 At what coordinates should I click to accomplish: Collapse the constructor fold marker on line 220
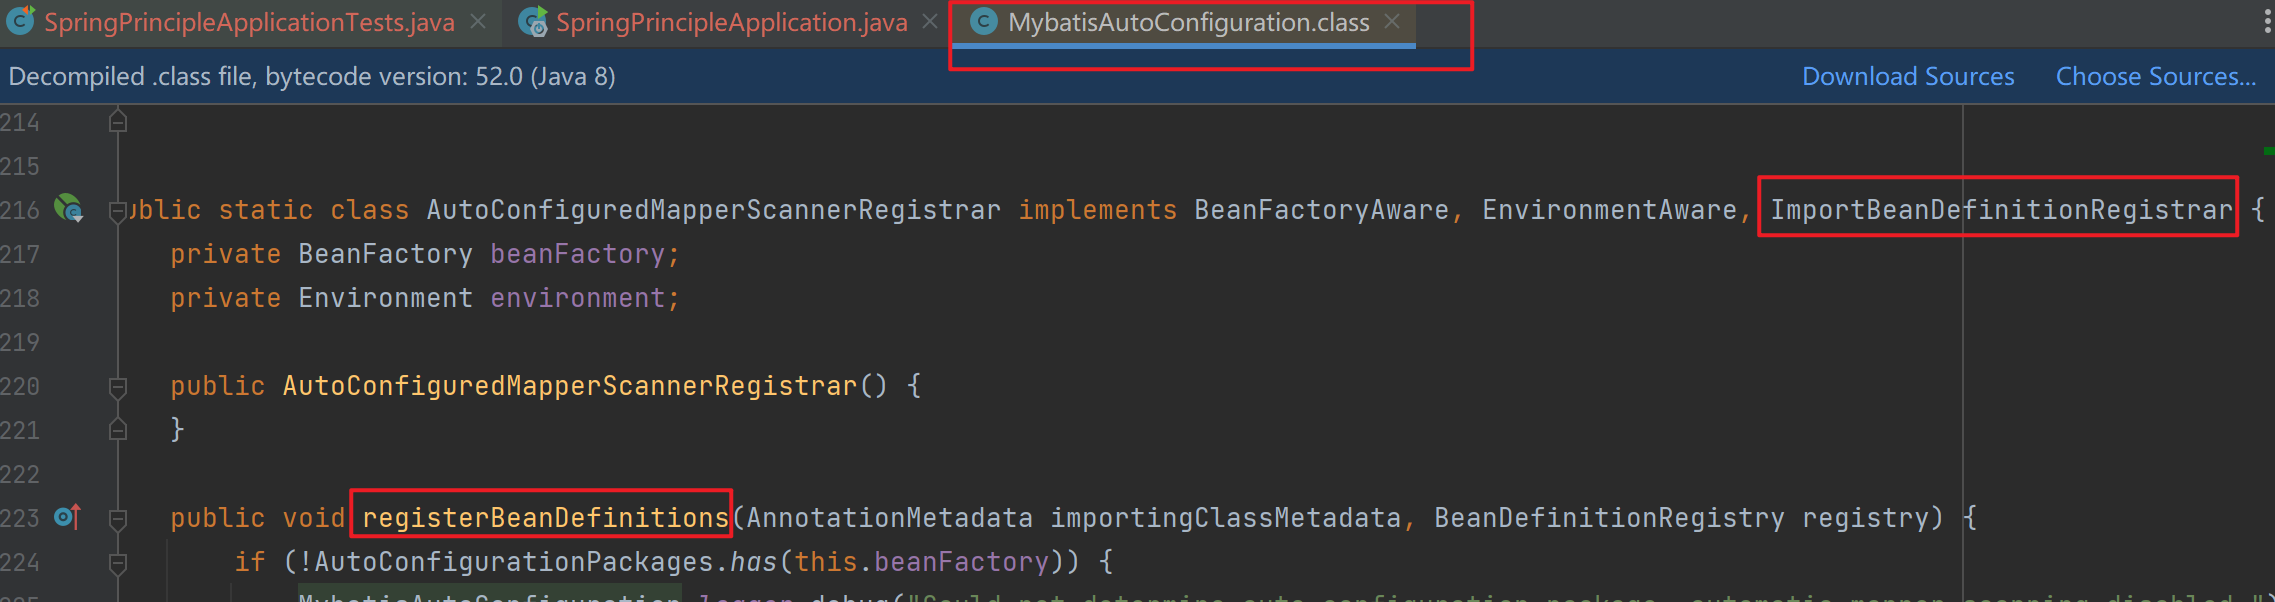coord(117,386)
